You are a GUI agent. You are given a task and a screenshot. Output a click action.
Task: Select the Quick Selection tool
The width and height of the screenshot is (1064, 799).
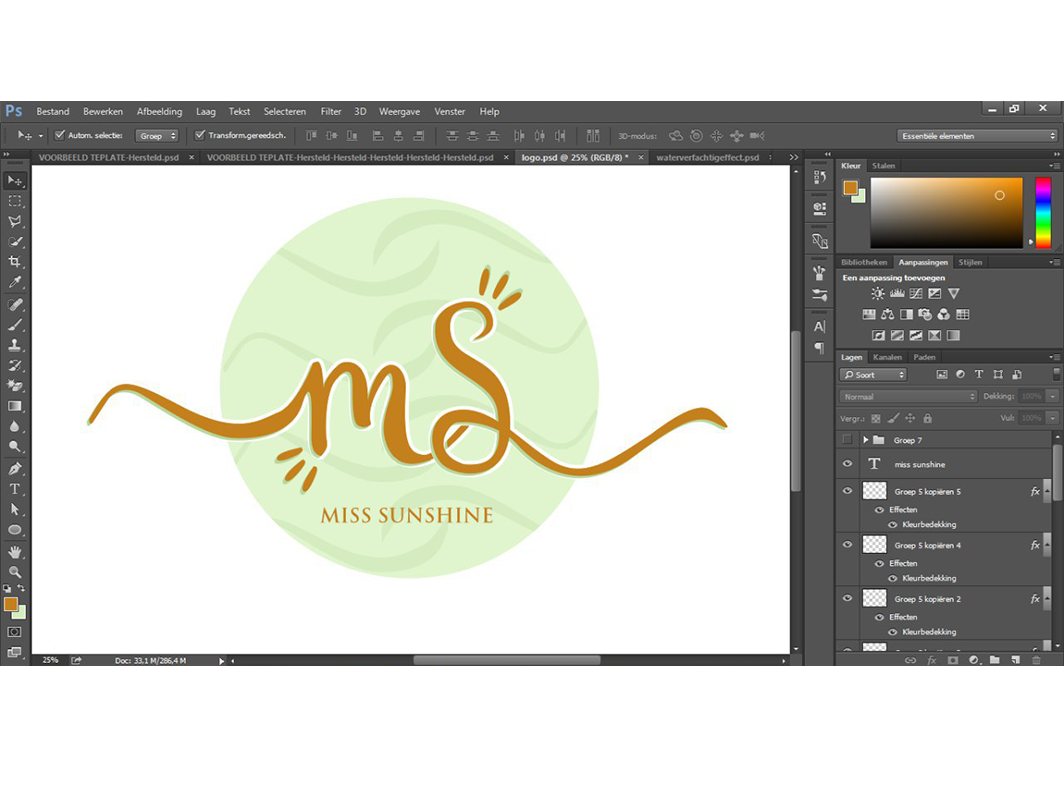pos(15,242)
